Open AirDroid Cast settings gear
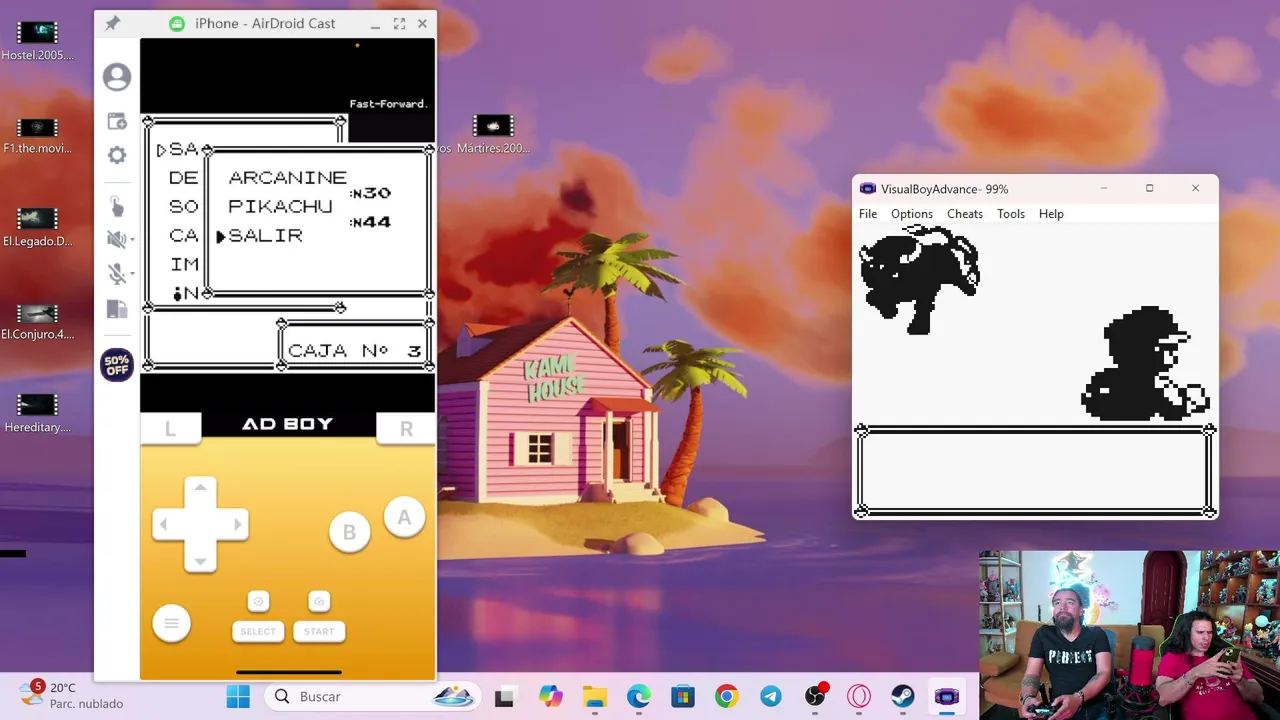Viewport: 1280px width, 720px height. click(x=117, y=155)
